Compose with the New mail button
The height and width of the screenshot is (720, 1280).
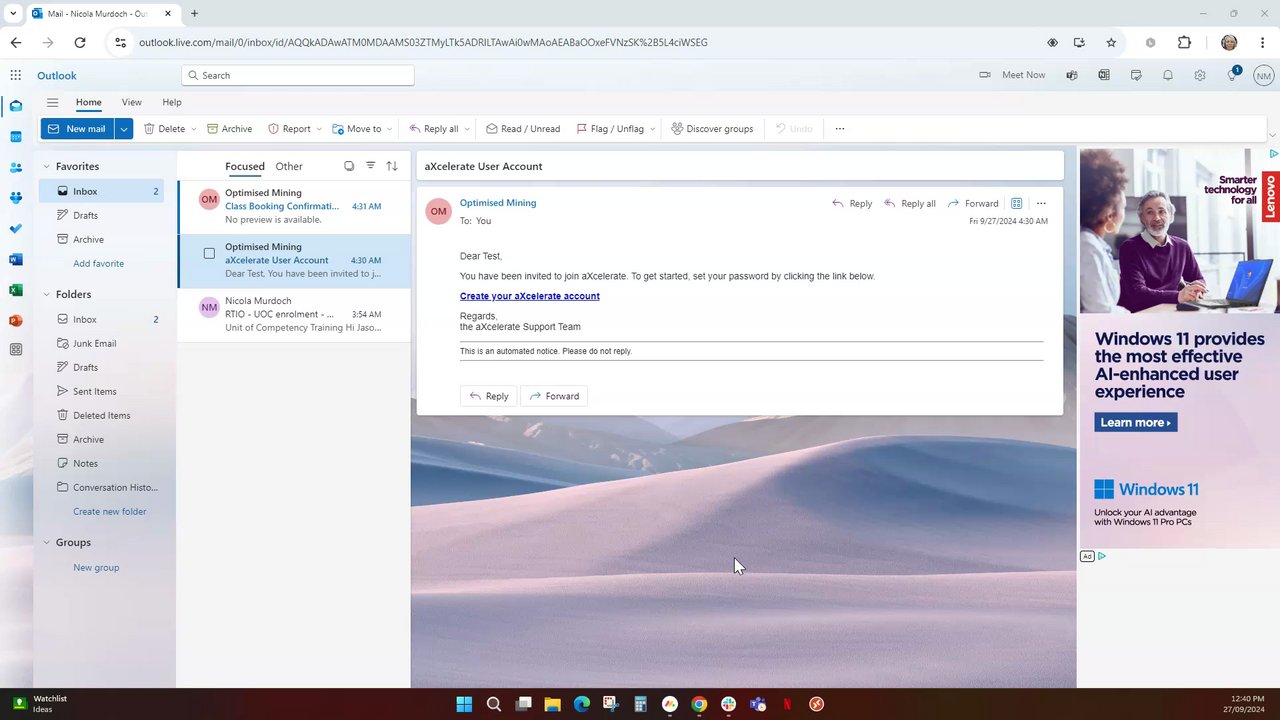pos(78,129)
